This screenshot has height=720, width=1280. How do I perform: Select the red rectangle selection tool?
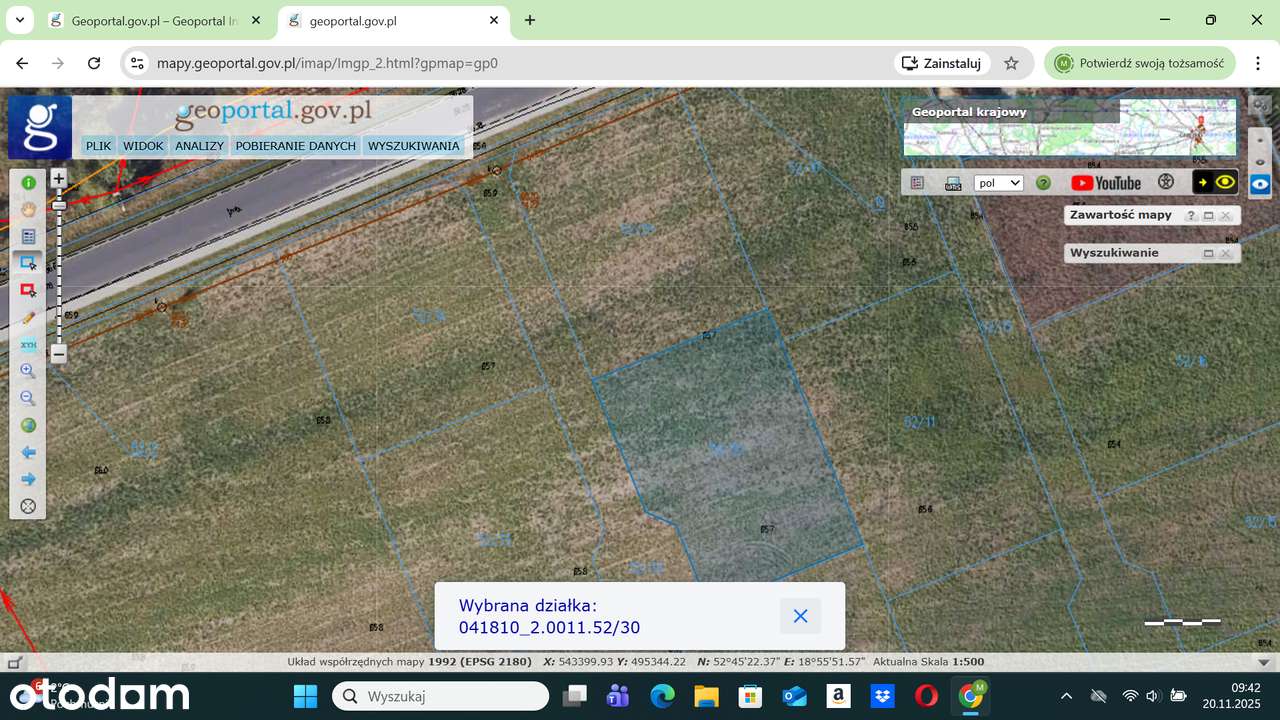(28, 290)
